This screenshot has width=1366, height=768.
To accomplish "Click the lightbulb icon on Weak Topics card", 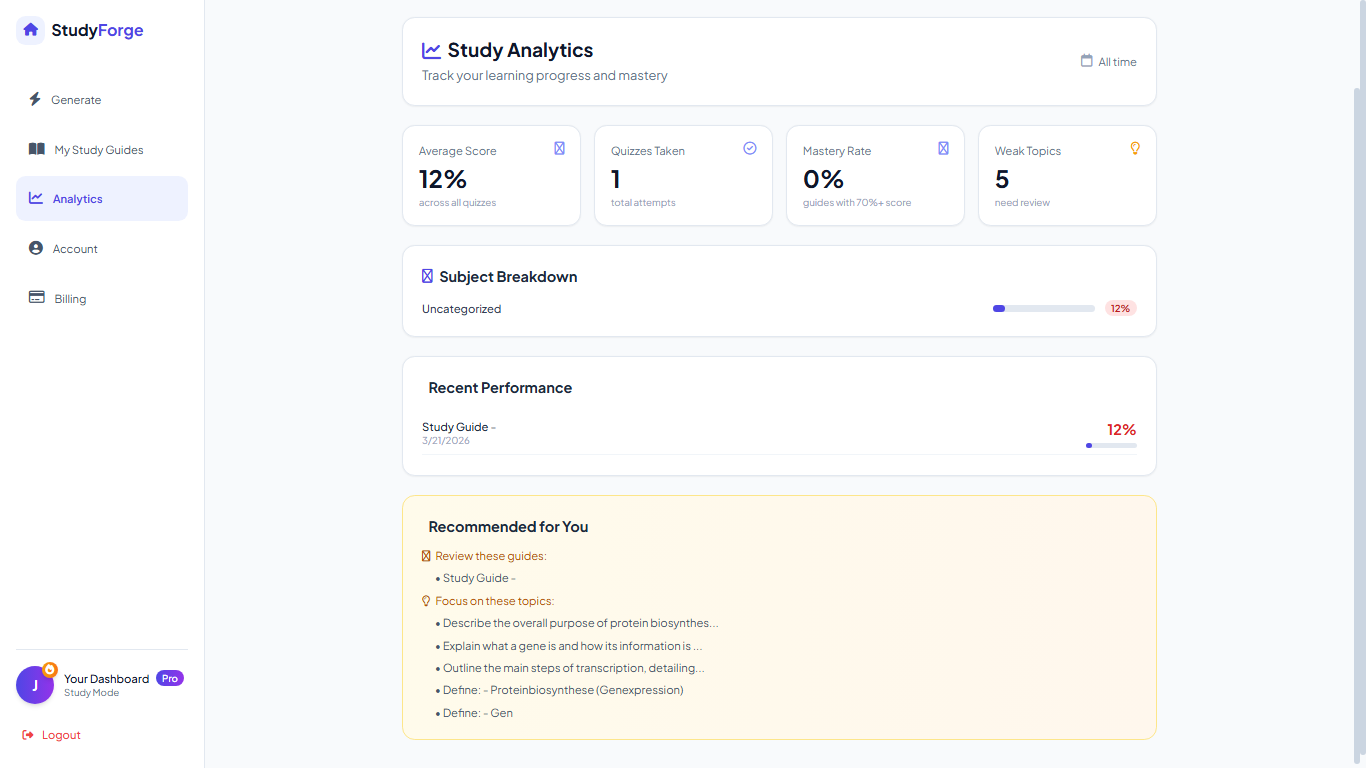I will coord(1135,148).
